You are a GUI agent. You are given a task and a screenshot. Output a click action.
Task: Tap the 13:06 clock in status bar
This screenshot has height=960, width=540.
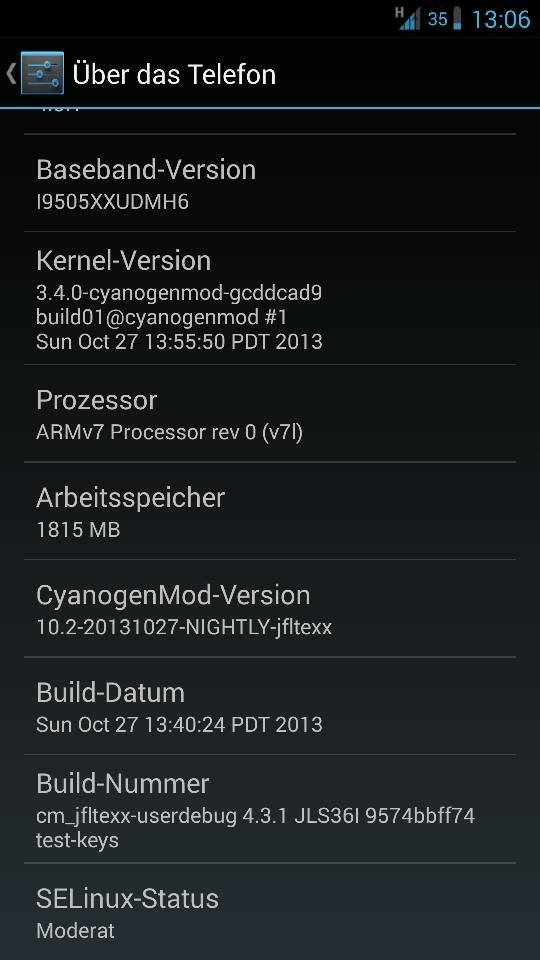tap(500, 20)
